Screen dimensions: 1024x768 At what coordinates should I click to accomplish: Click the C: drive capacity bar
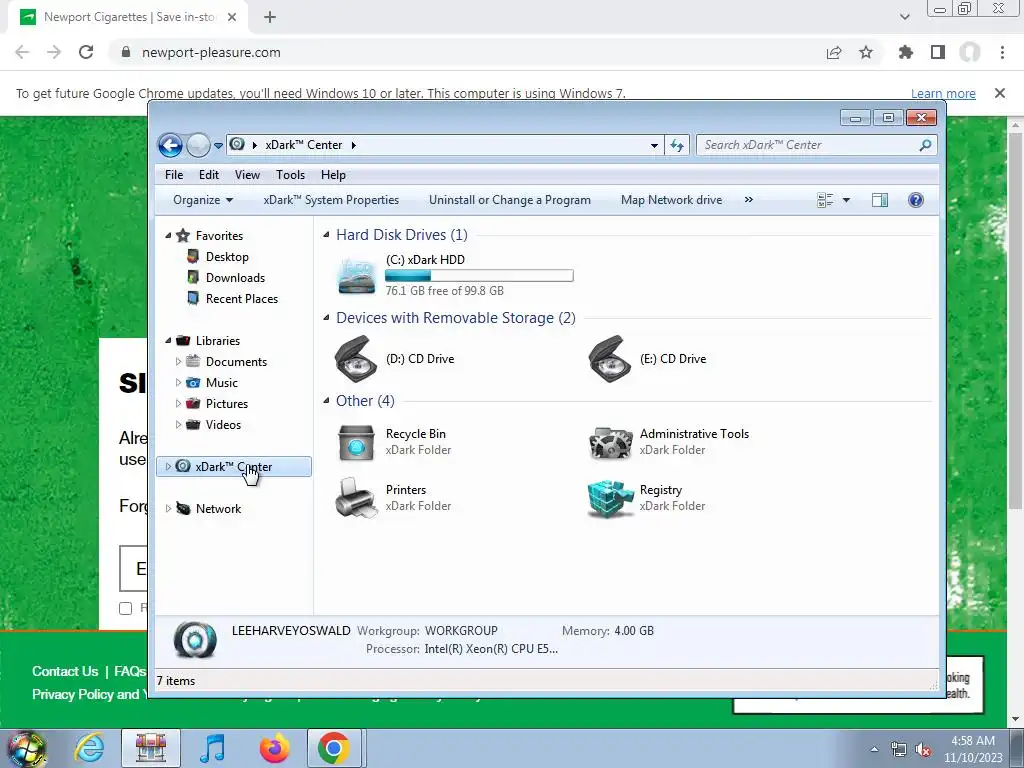click(479, 276)
